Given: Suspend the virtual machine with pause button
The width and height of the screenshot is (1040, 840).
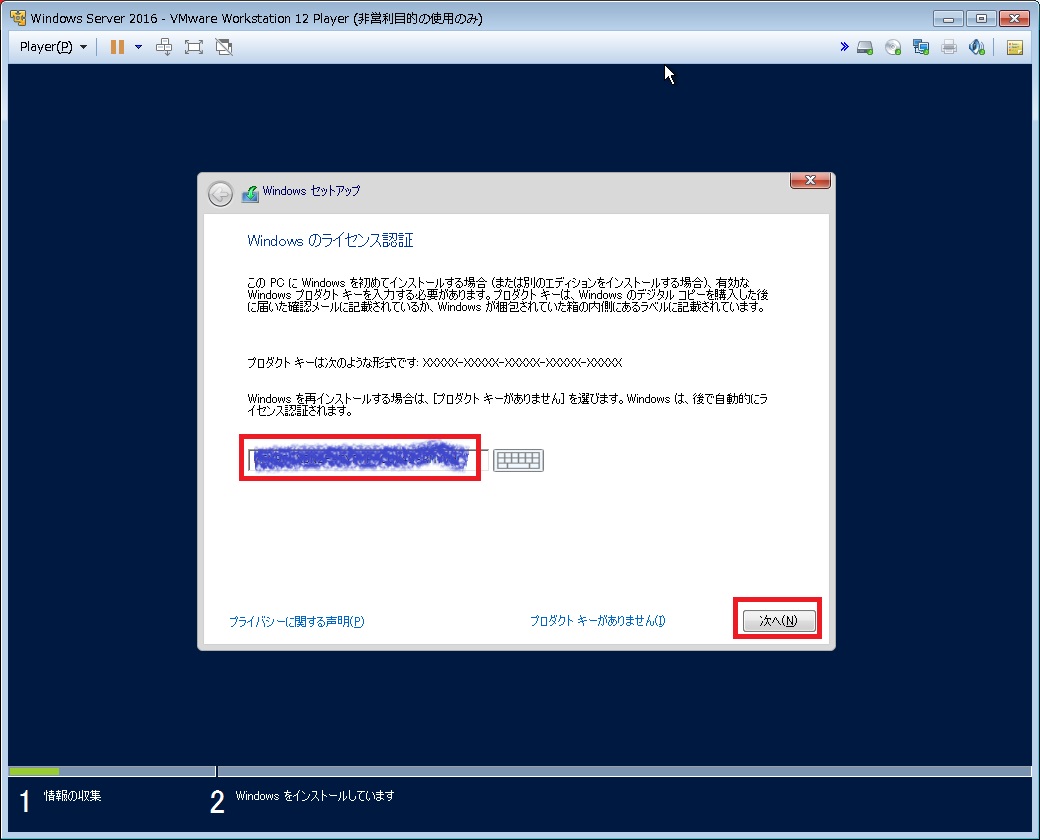Looking at the screenshot, I should pyautogui.click(x=117, y=46).
